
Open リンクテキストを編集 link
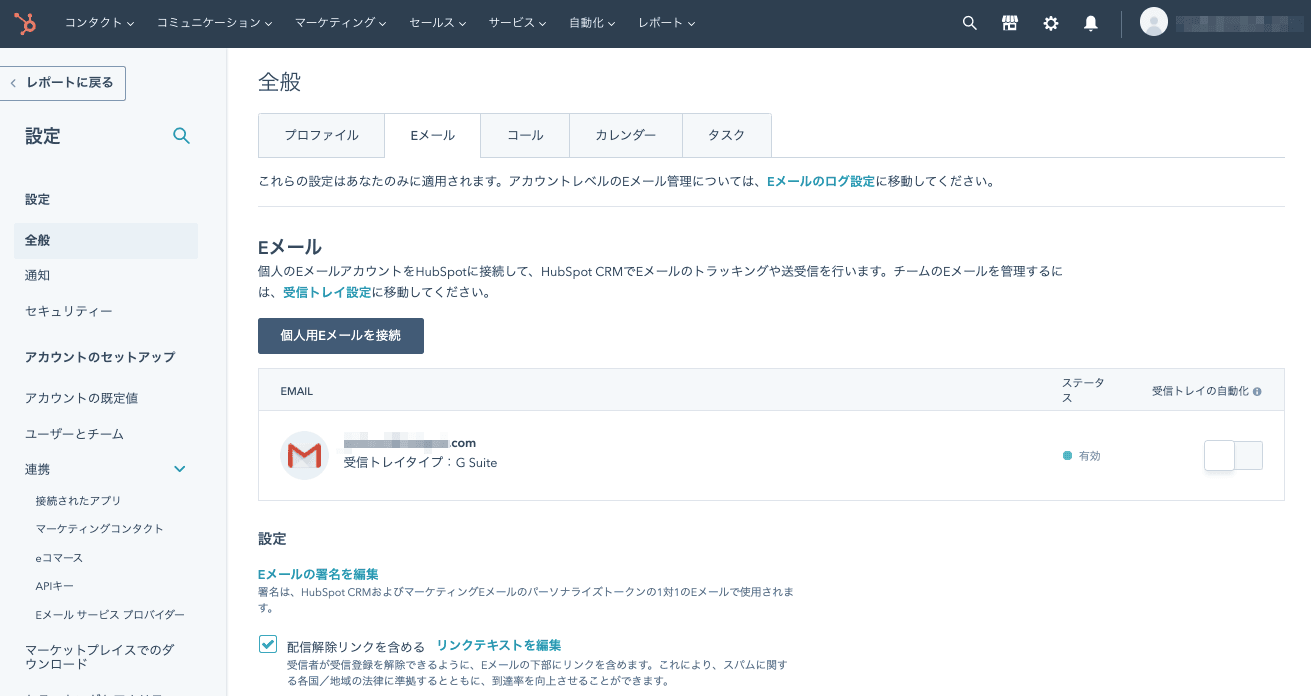click(499, 645)
